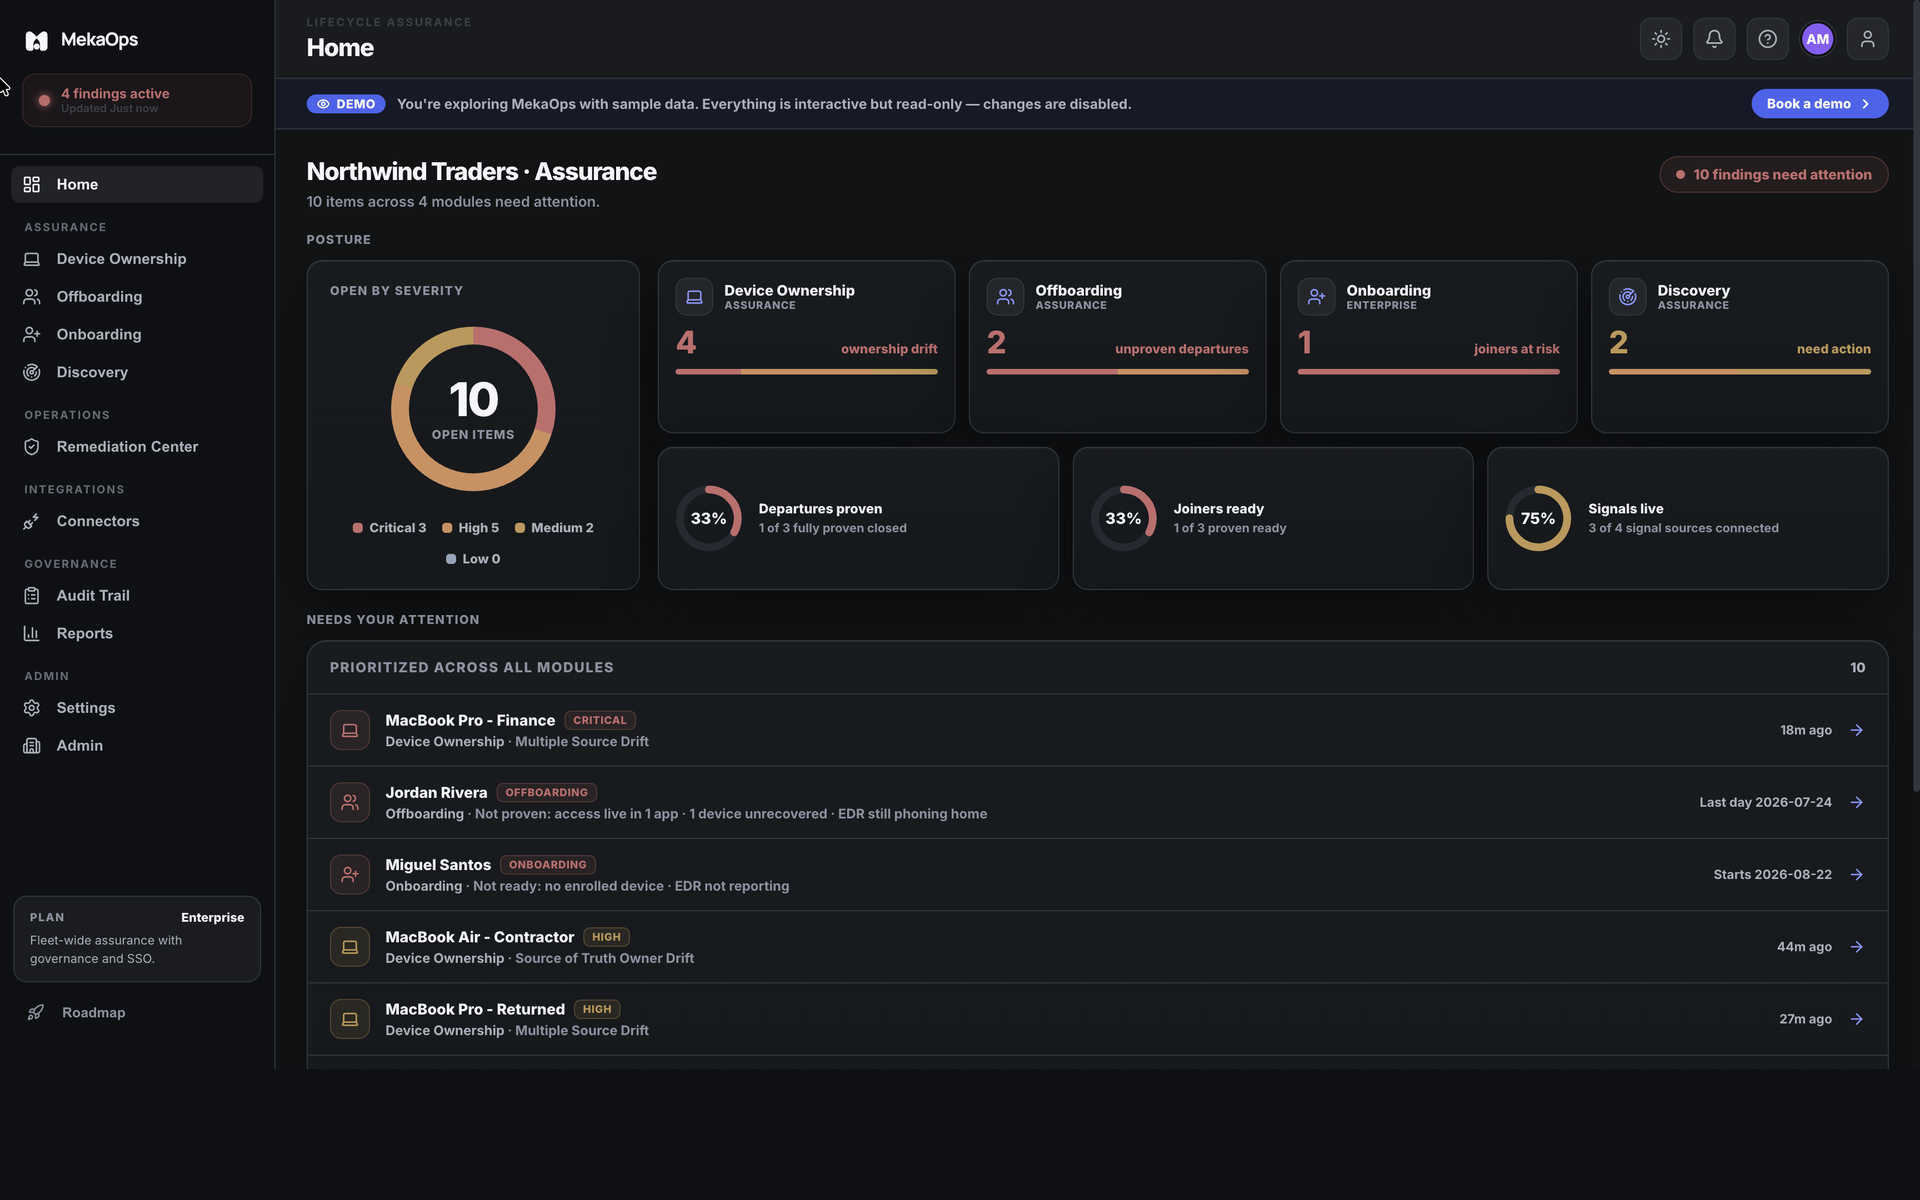Click the Roadmap rocket icon
Image resolution: width=1920 pixels, height=1200 pixels.
36,1012
